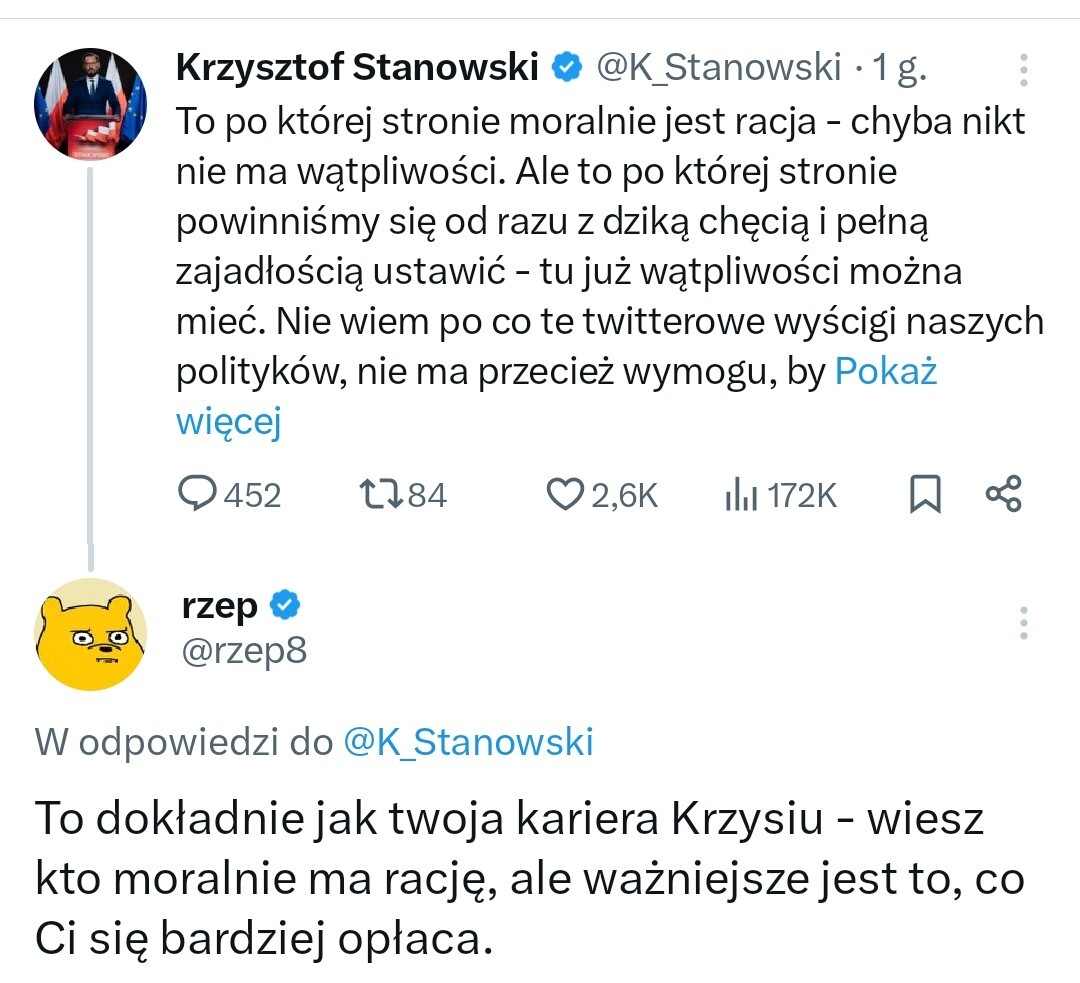Image resolution: width=1080 pixels, height=983 pixels.
Task: Open the more options menu on Stanowski's tweet
Action: click(x=1023, y=70)
